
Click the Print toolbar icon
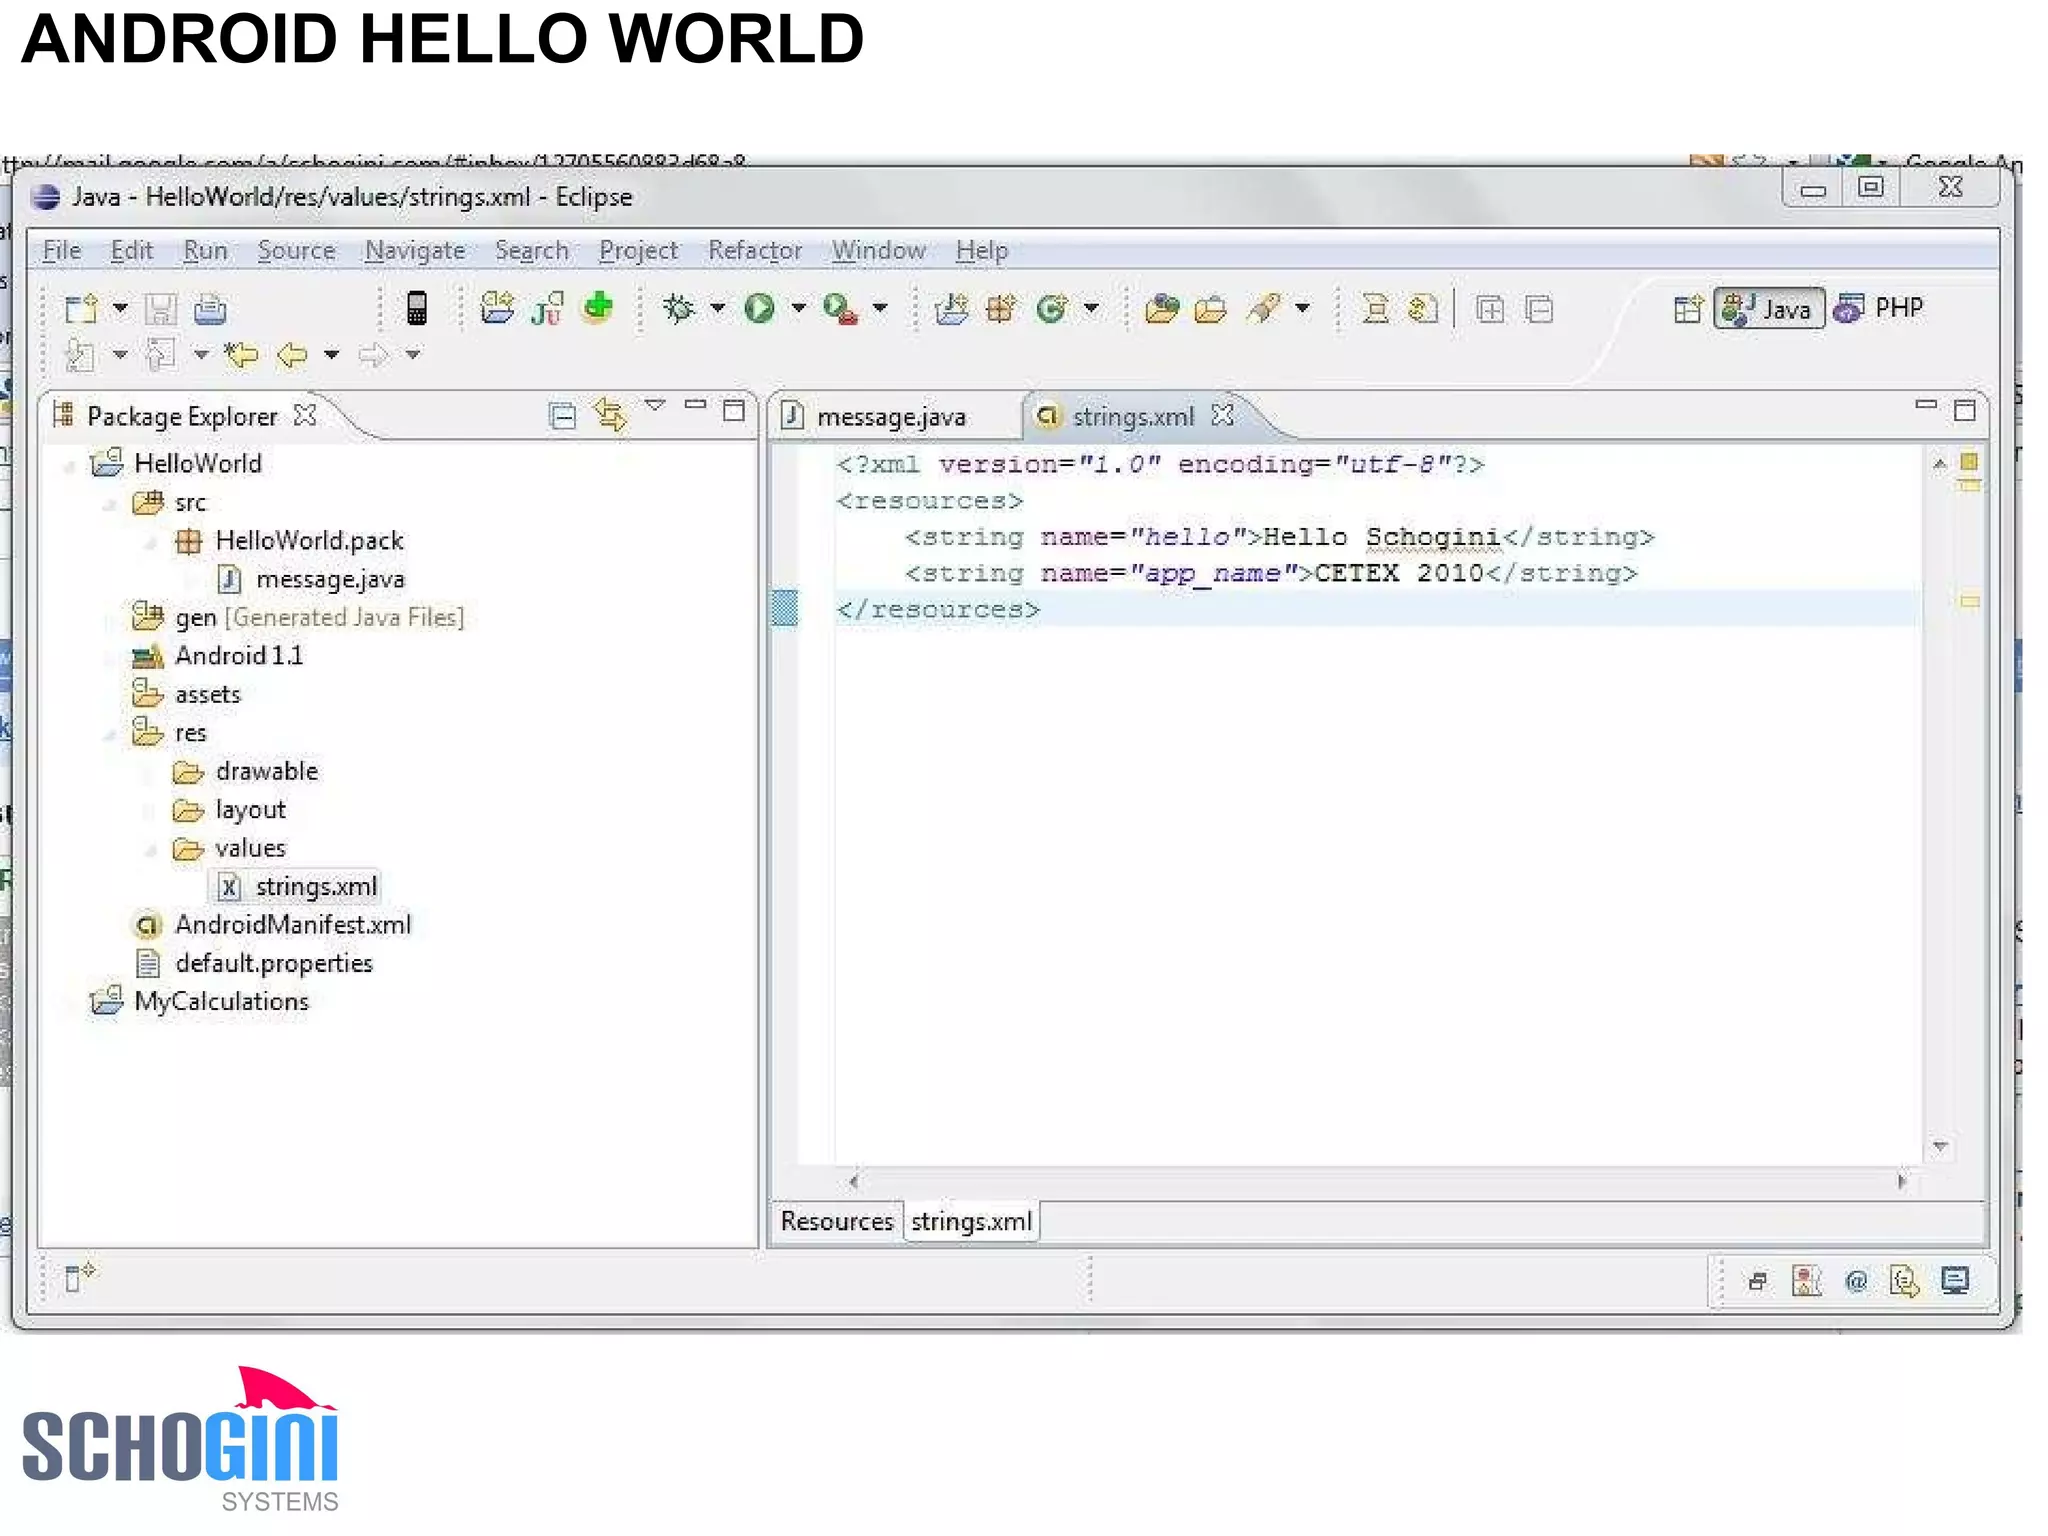click(x=210, y=309)
